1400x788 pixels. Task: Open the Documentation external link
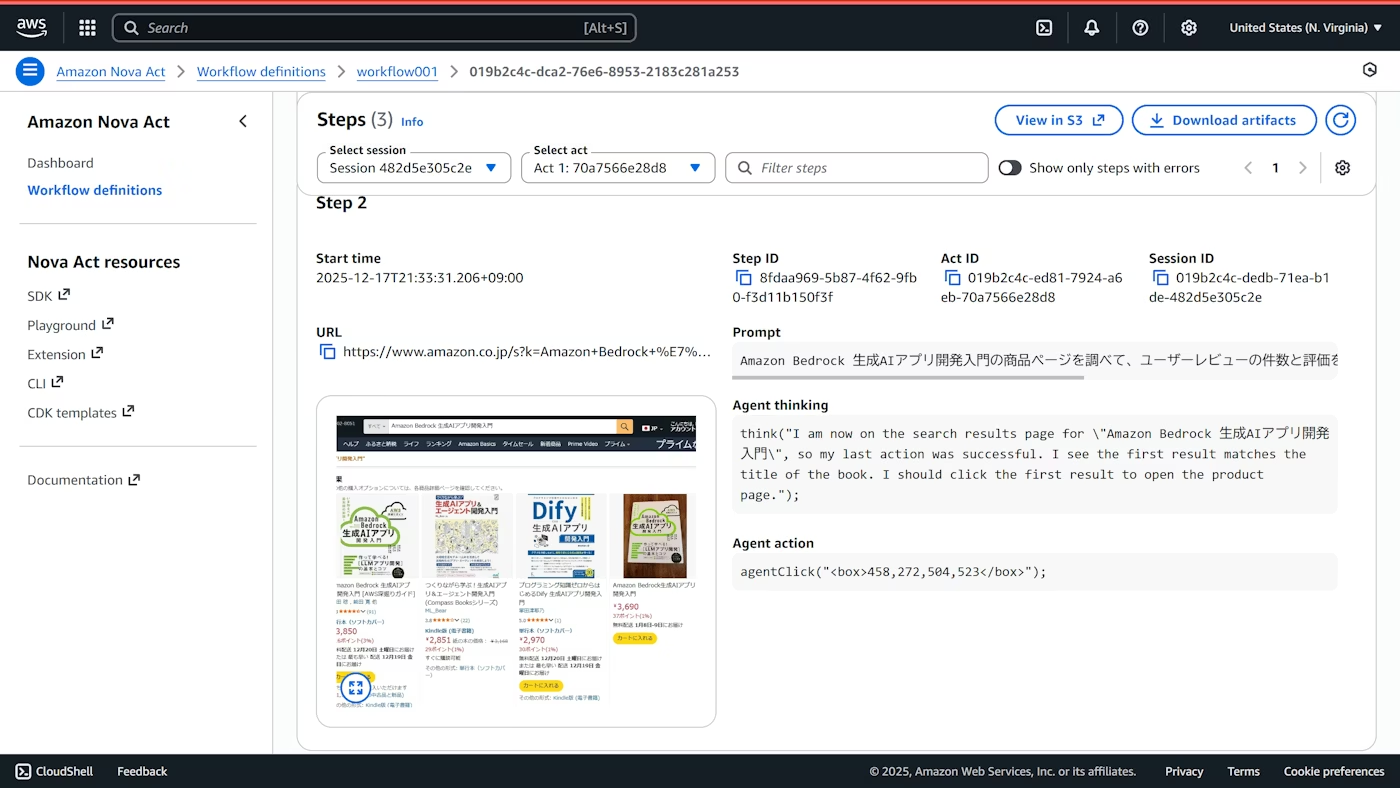(x=83, y=480)
